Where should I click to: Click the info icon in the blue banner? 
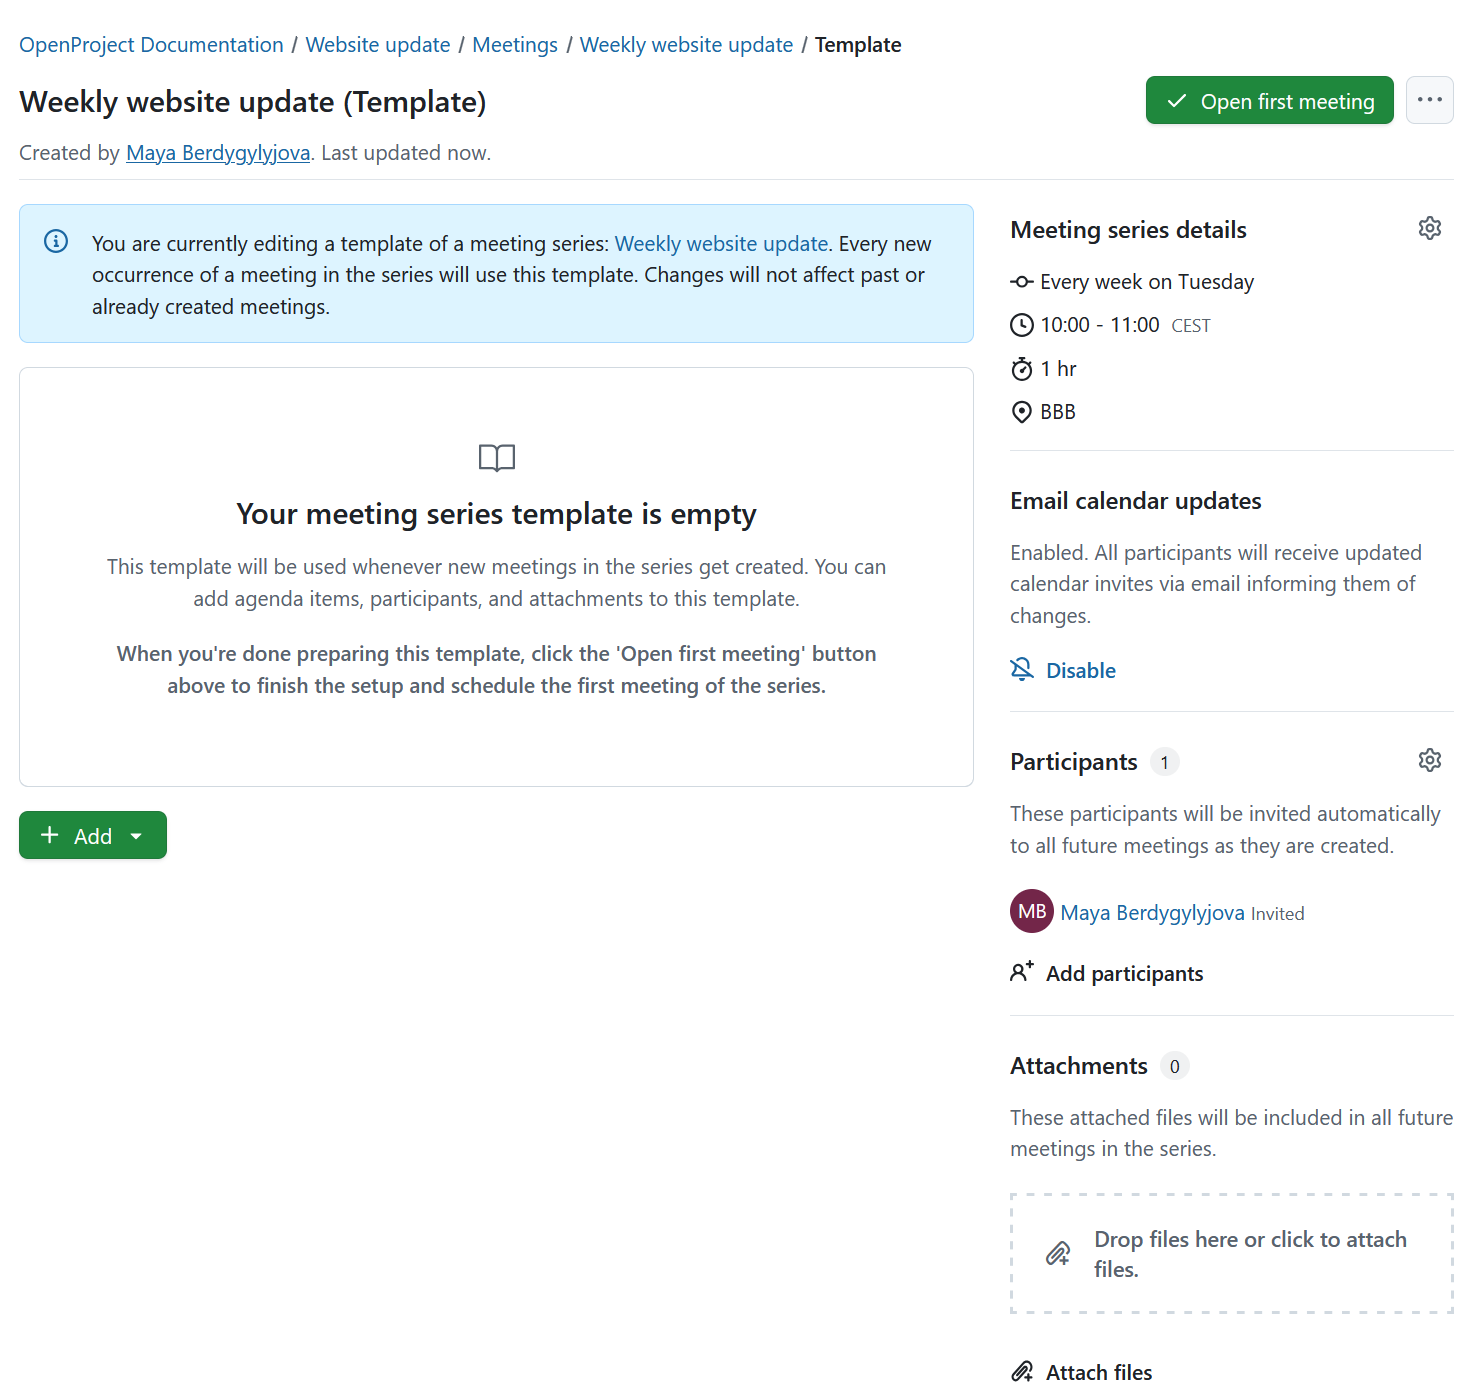coord(55,241)
